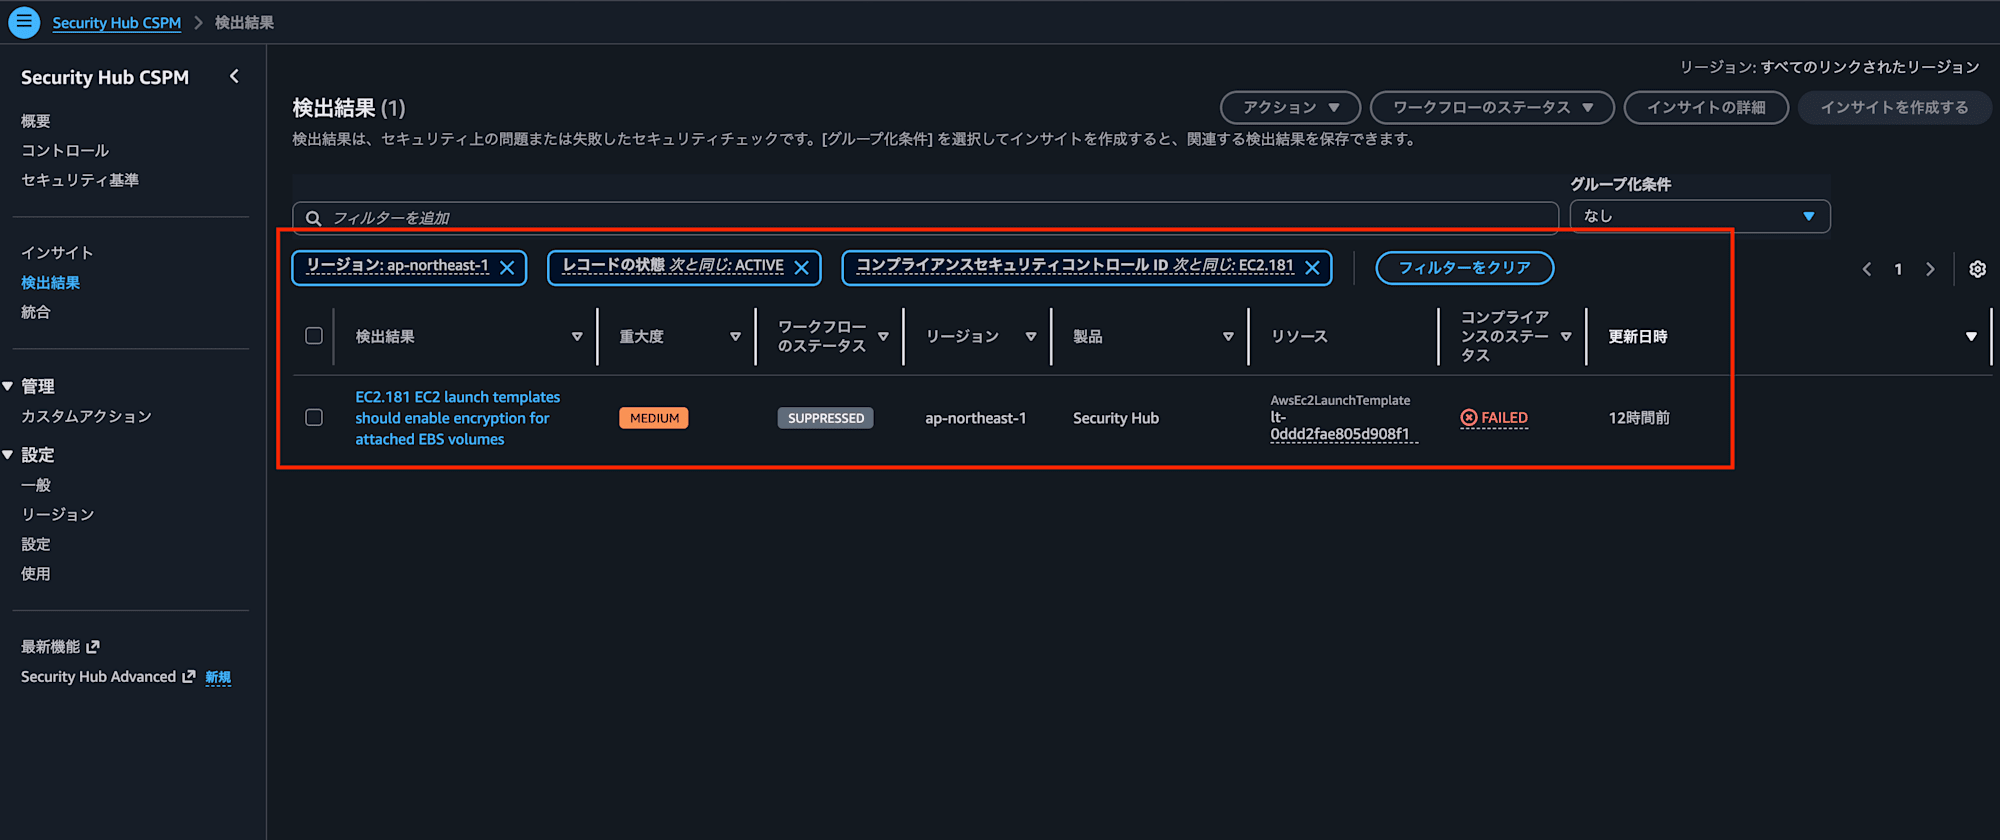Open 検出結果 in sidebar
This screenshot has width=2000, height=840.
tap(51, 283)
